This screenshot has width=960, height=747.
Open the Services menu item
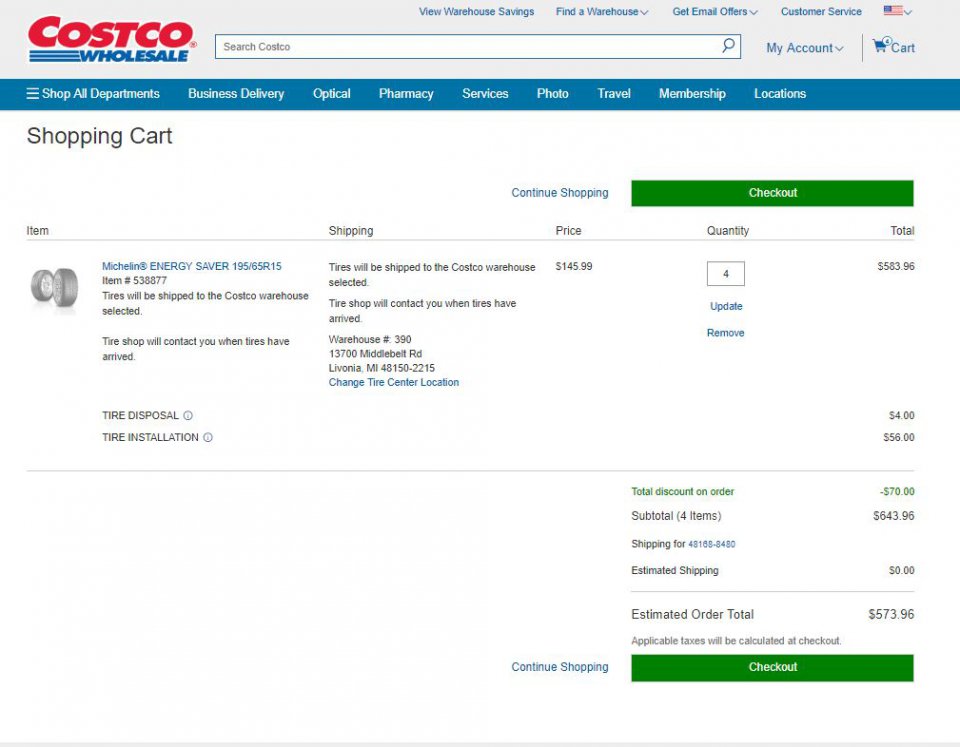click(x=485, y=94)
